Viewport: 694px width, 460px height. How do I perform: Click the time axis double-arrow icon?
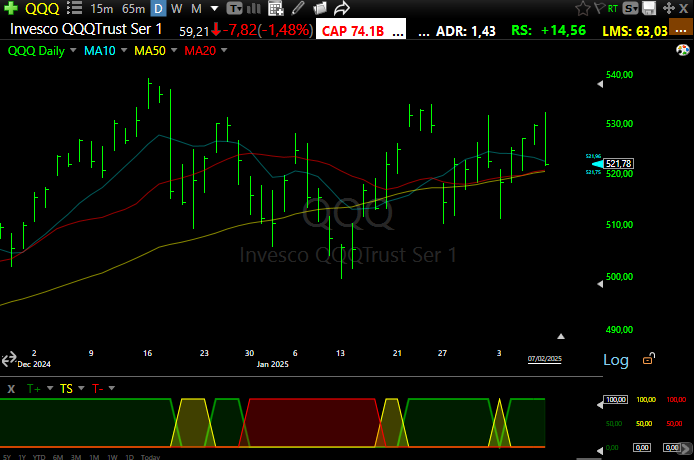tap(9, 359)
